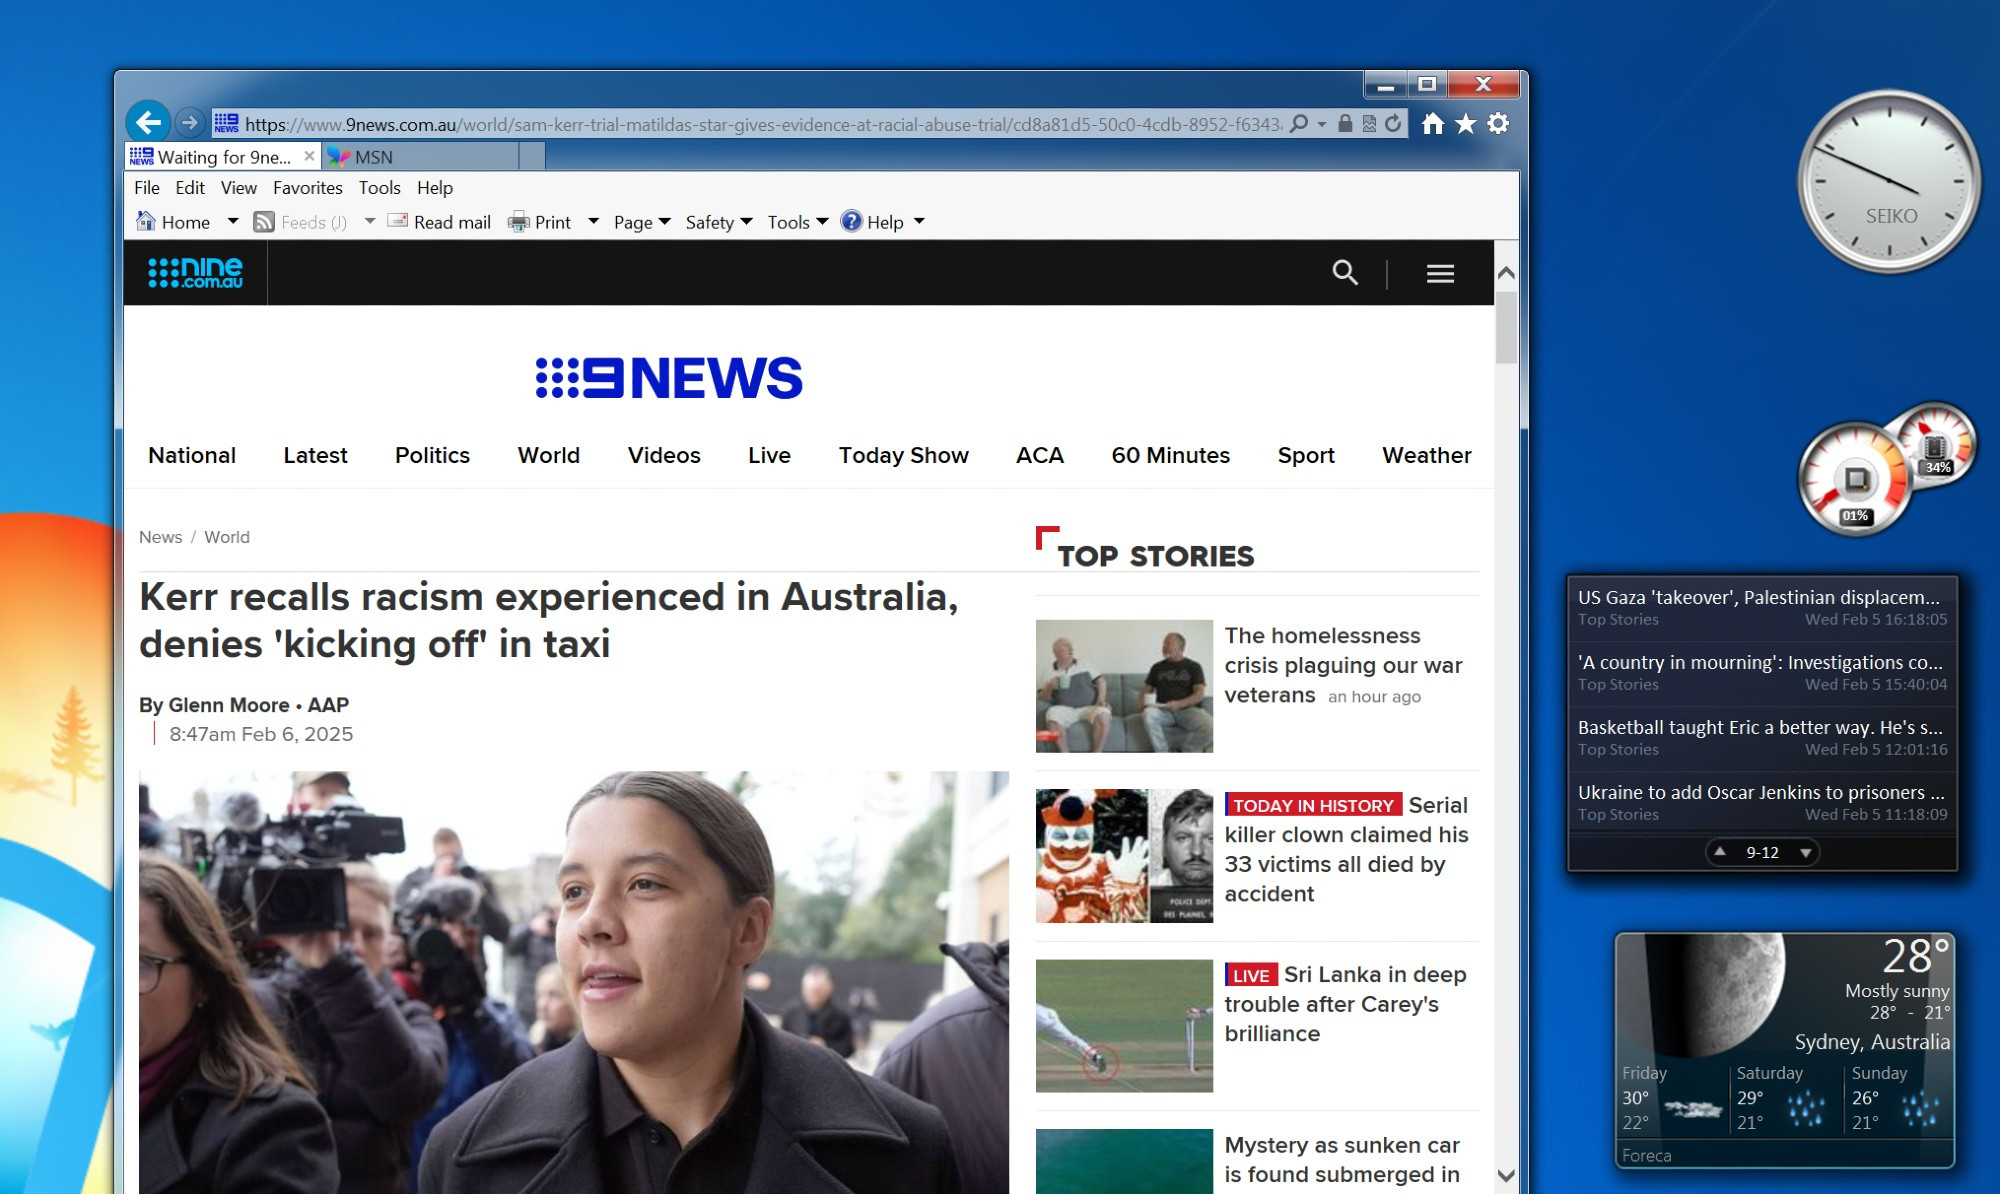Open a new blank tab

point(532,157)
